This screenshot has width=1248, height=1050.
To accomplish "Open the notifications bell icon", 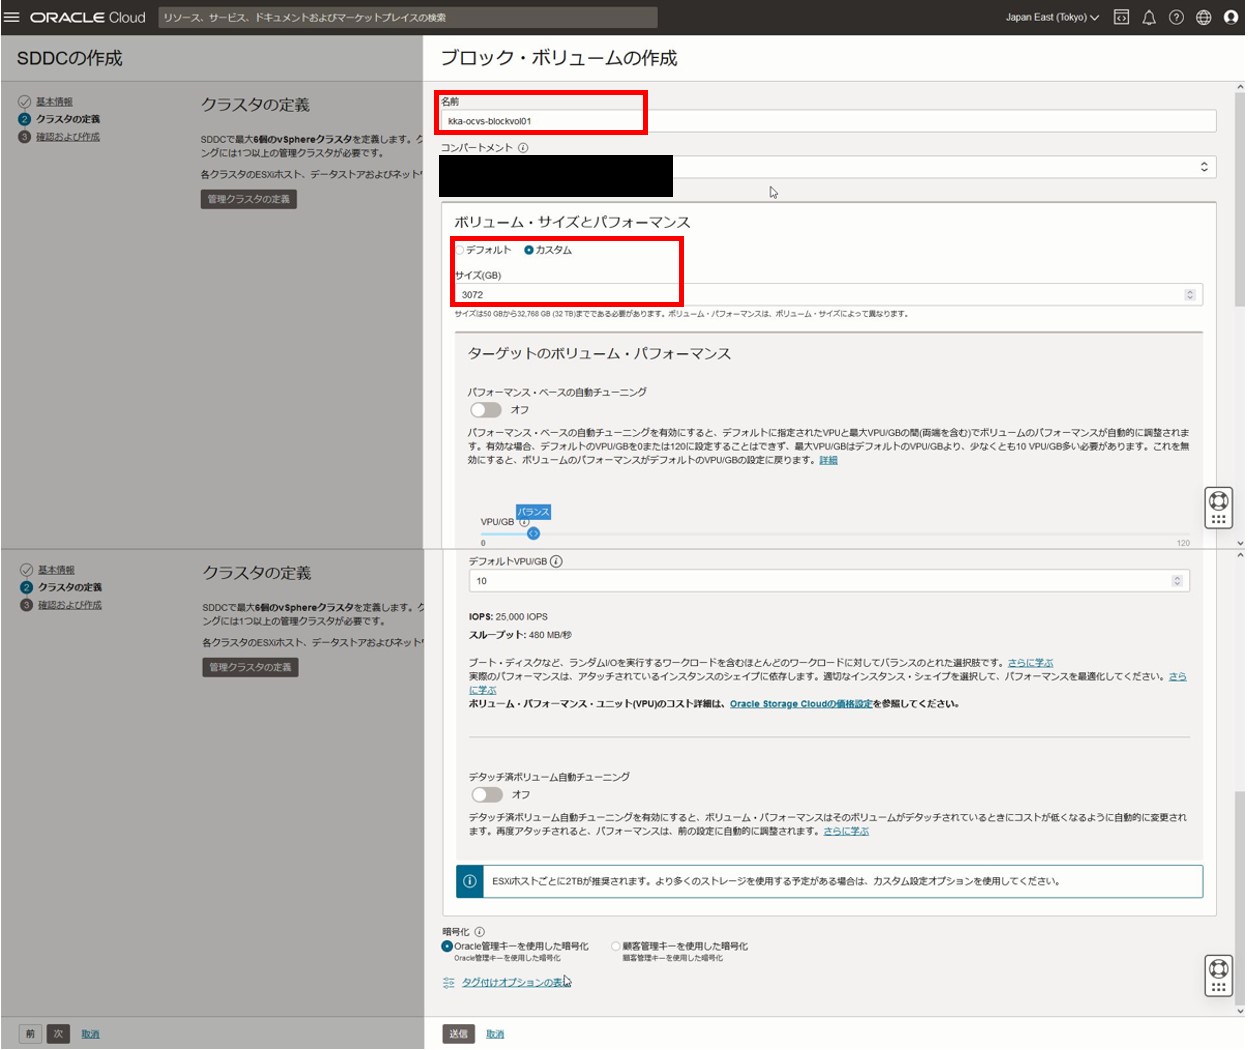I will [1149, 17].
